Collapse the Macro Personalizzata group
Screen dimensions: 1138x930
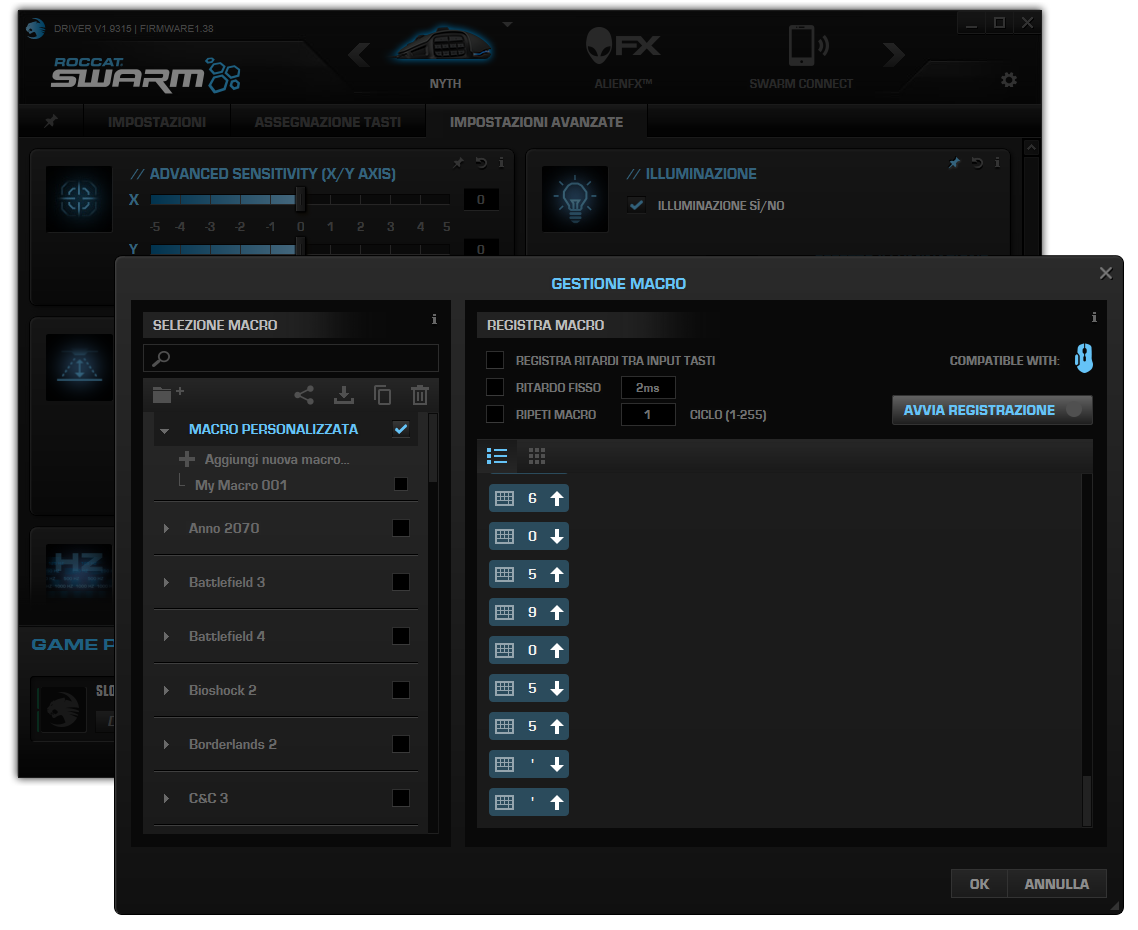coord(165,431)
